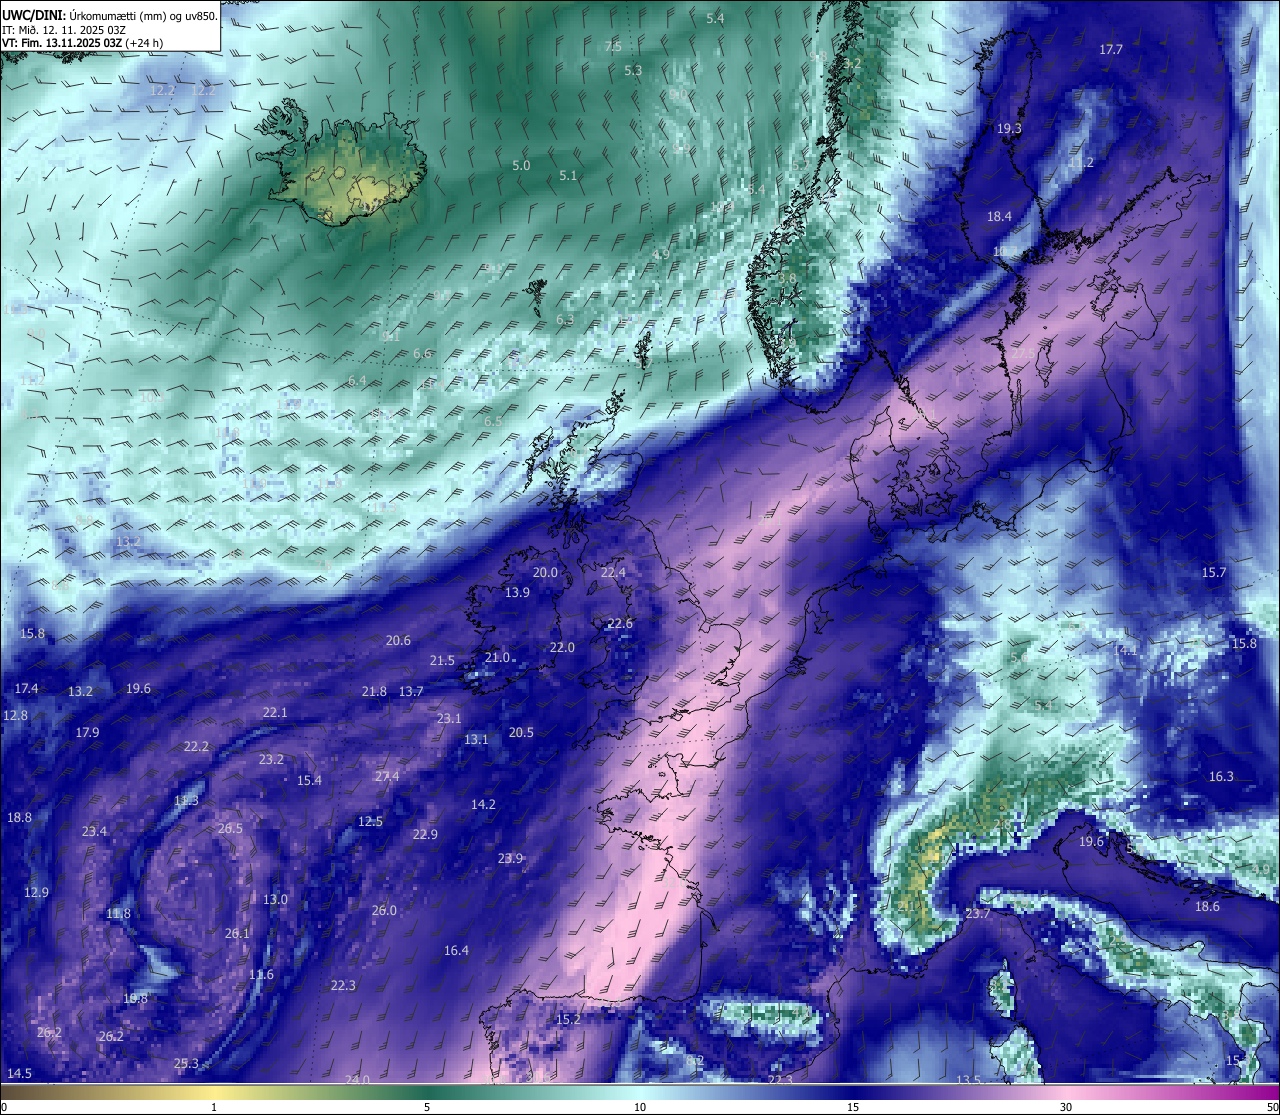
Task: Click the 21.8 value label
Action: 374,691
